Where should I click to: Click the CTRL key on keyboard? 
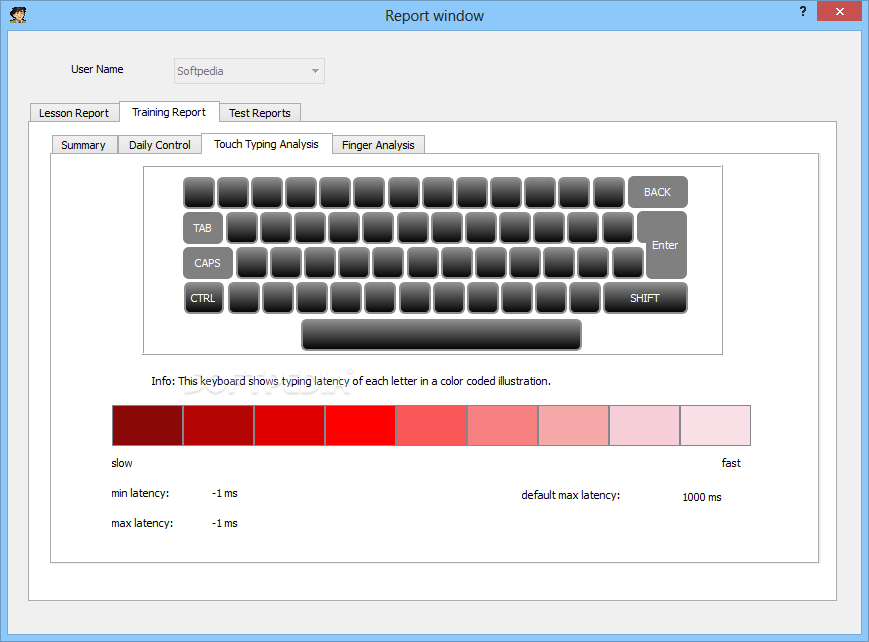tap(203, 298)
